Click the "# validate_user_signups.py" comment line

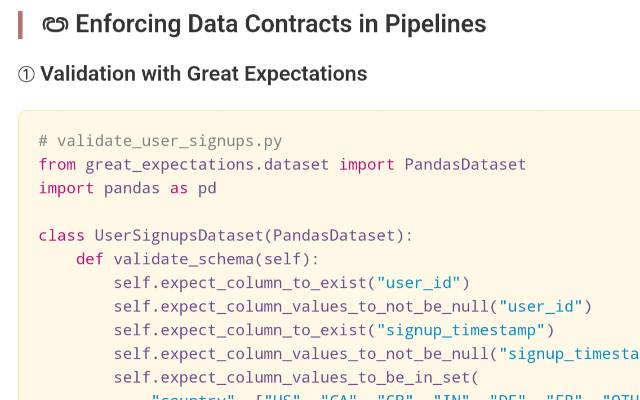pos(160,140)
